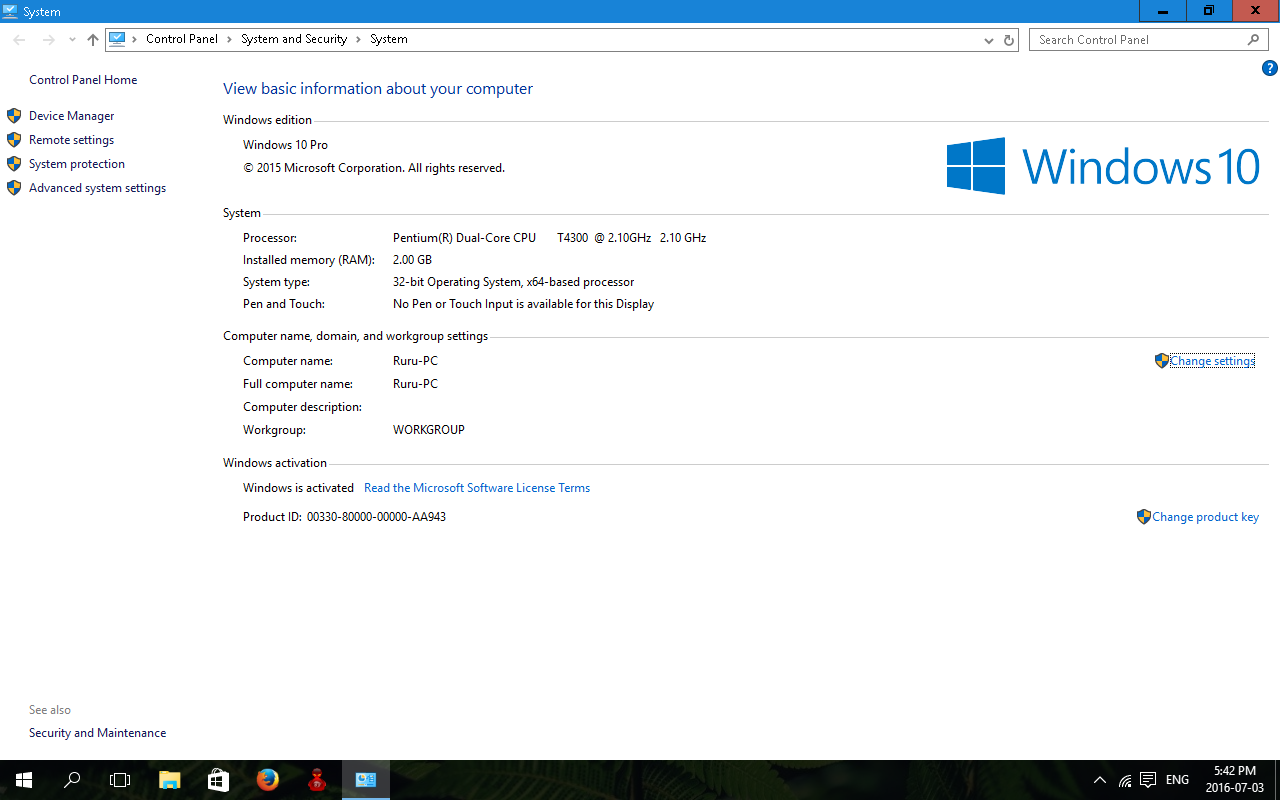The height and width of the screenshot is (800, 1280).
Task: Click the Change settings link
Action: click(x=1211, y=361)
